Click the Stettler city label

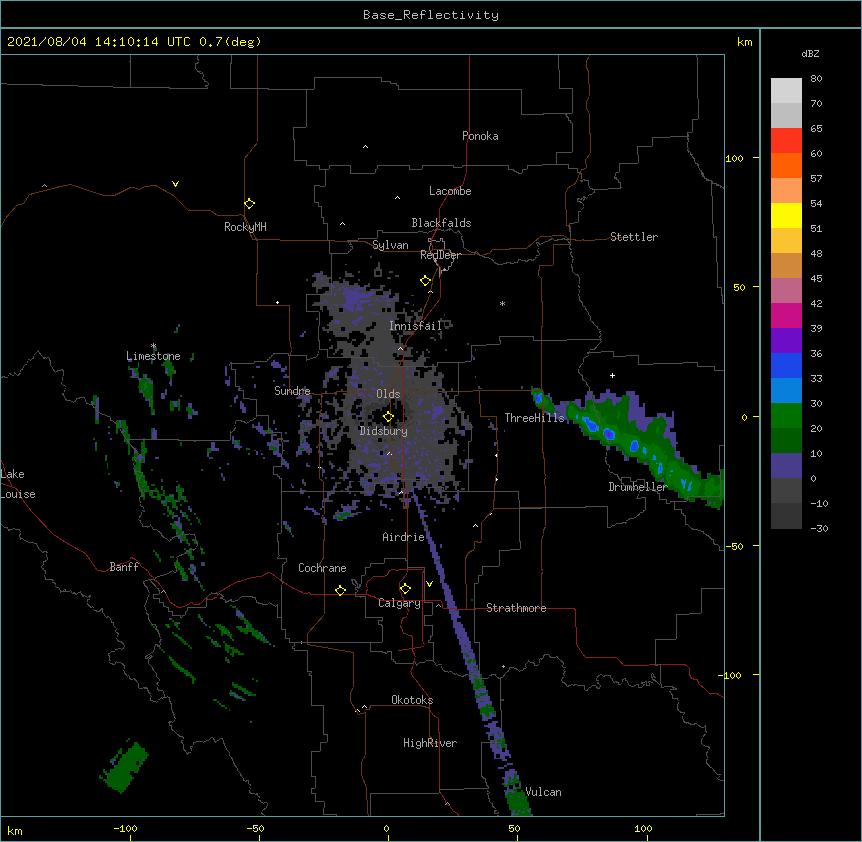pos(634,237)
